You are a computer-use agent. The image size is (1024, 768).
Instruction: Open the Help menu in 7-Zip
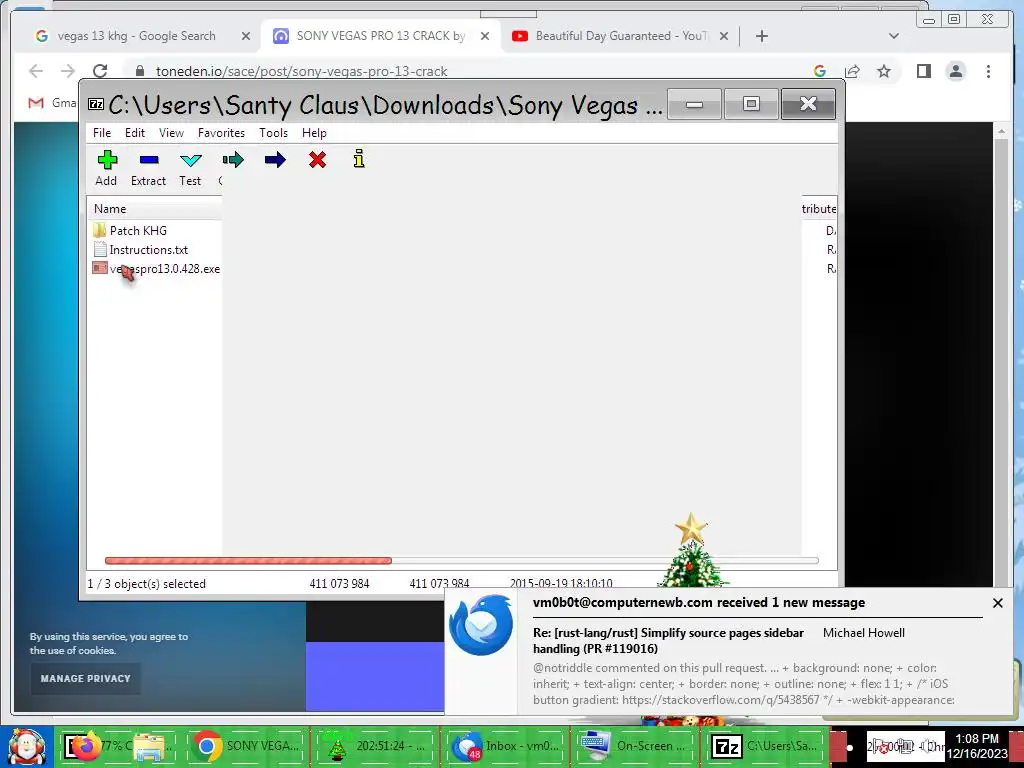(314, 133)
